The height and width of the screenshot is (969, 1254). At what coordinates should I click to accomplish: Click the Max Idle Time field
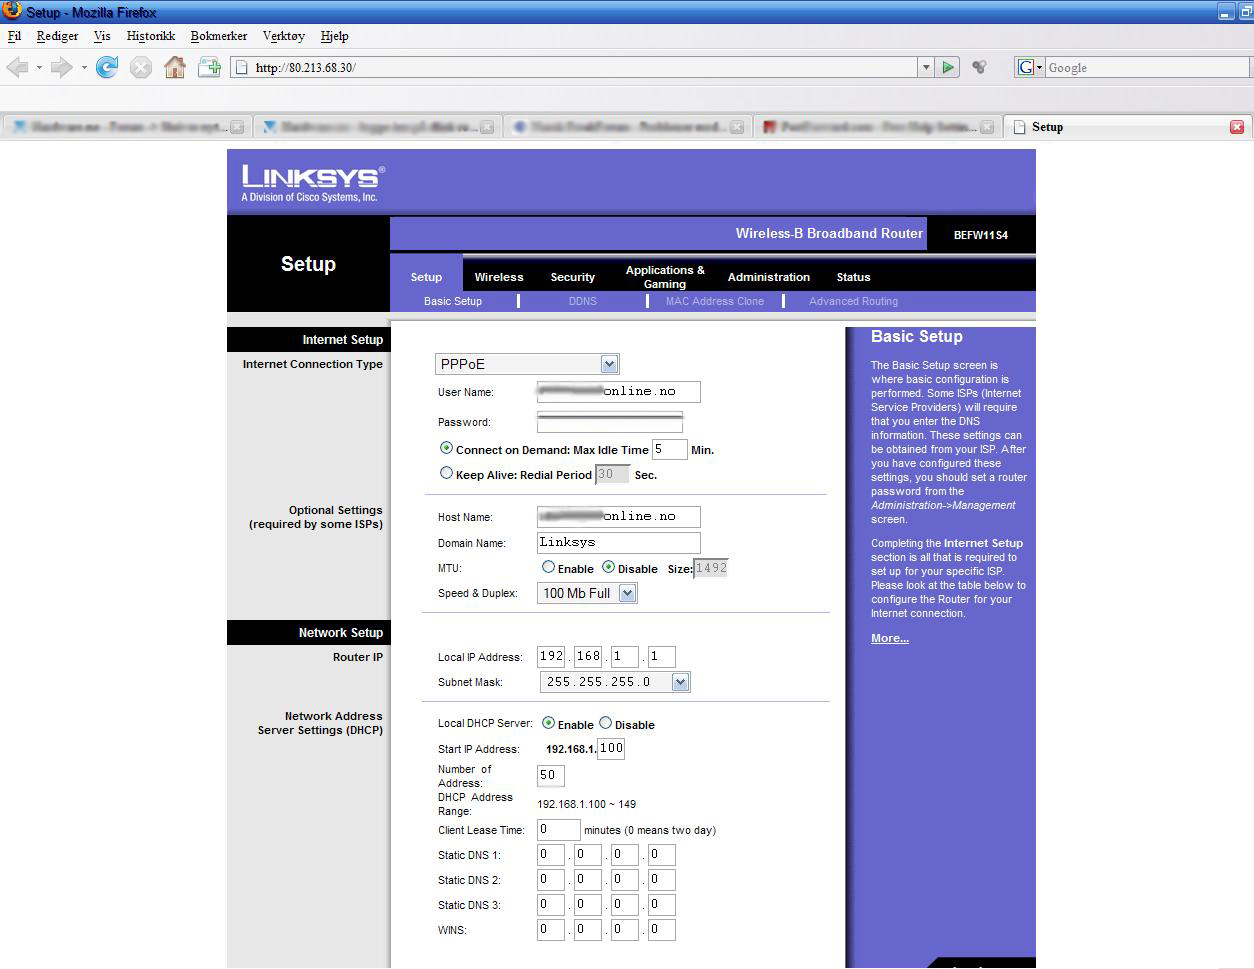tap(669, 449)
